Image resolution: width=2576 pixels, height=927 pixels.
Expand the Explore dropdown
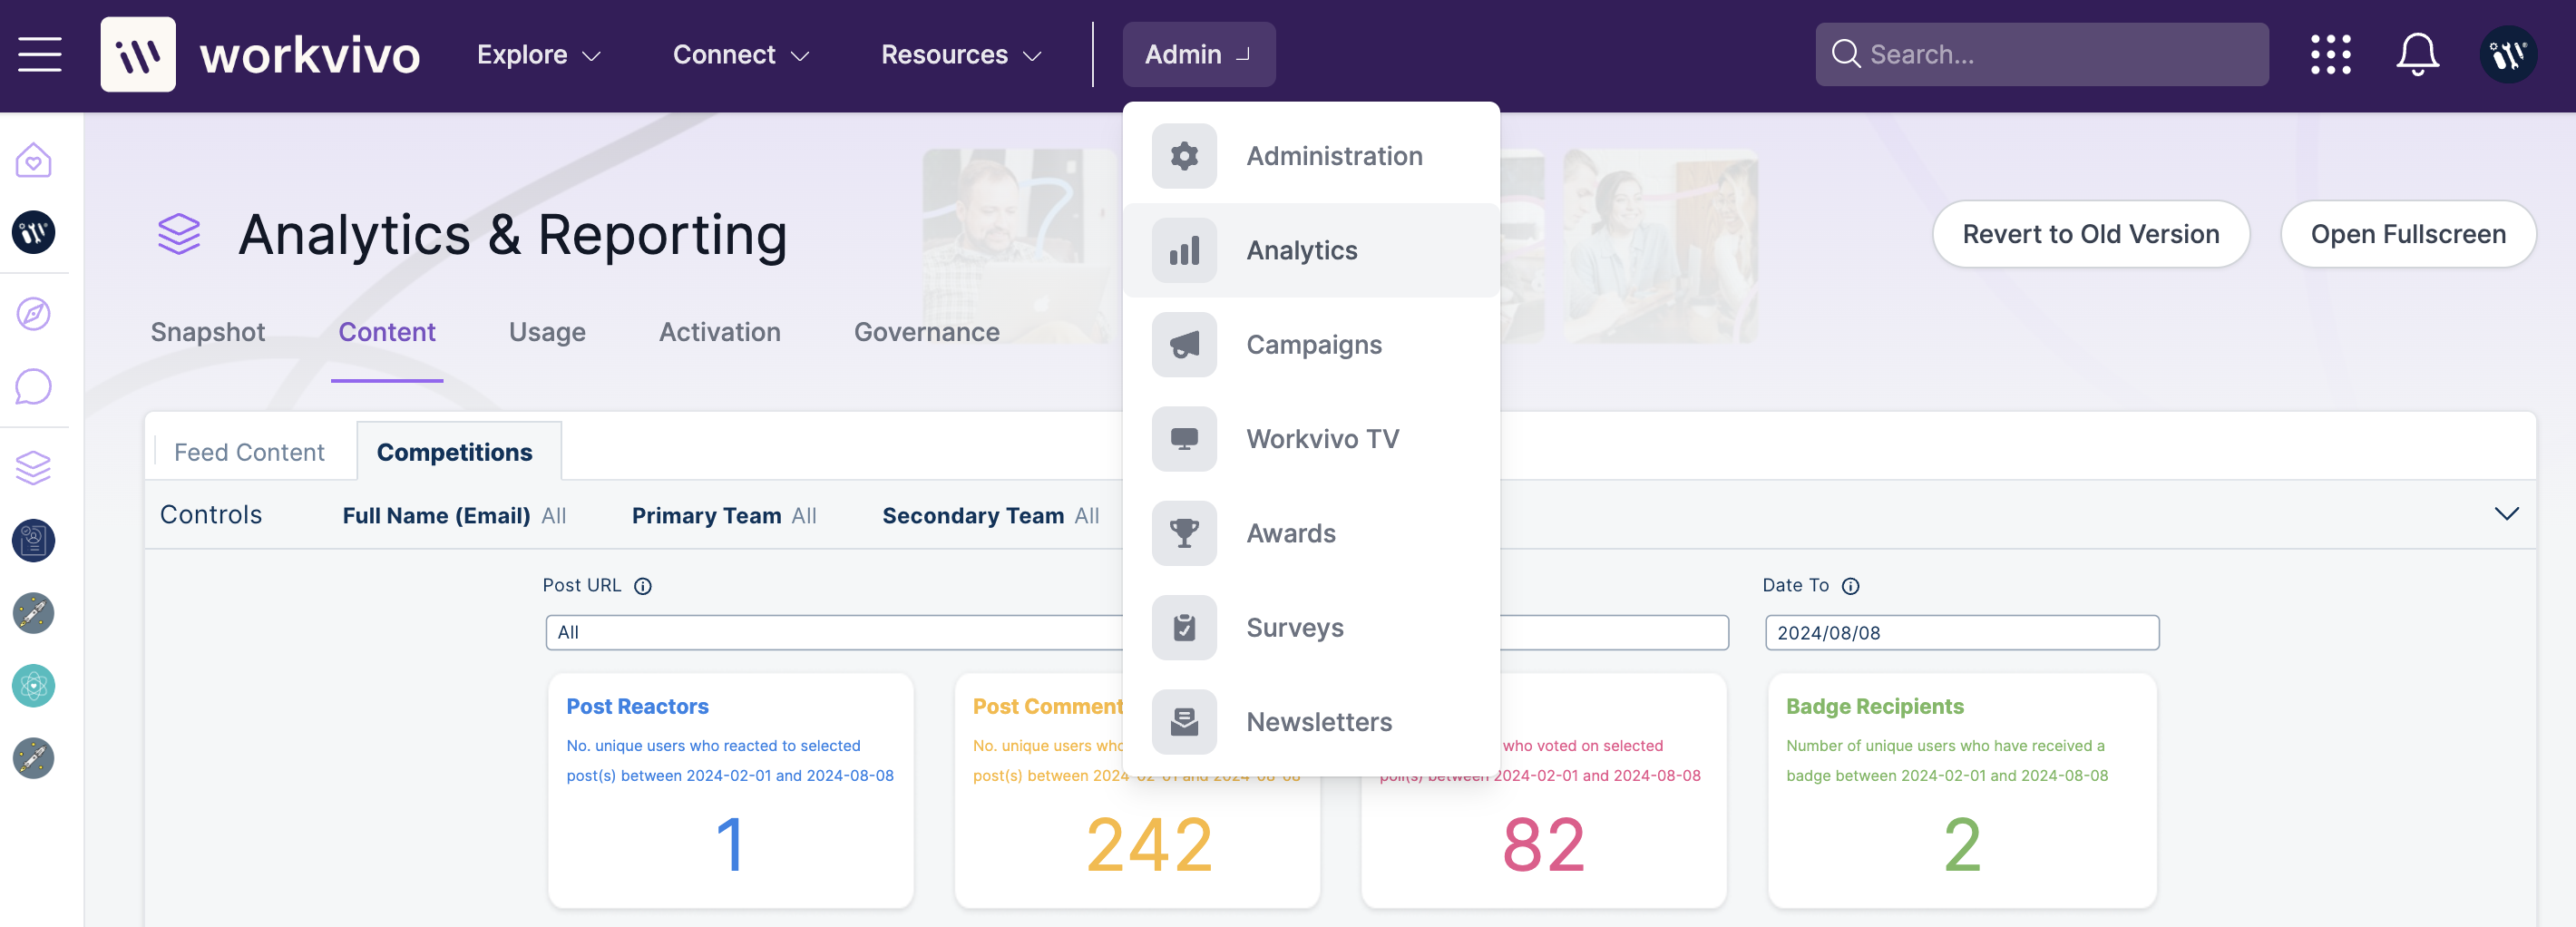pos(538,54)
